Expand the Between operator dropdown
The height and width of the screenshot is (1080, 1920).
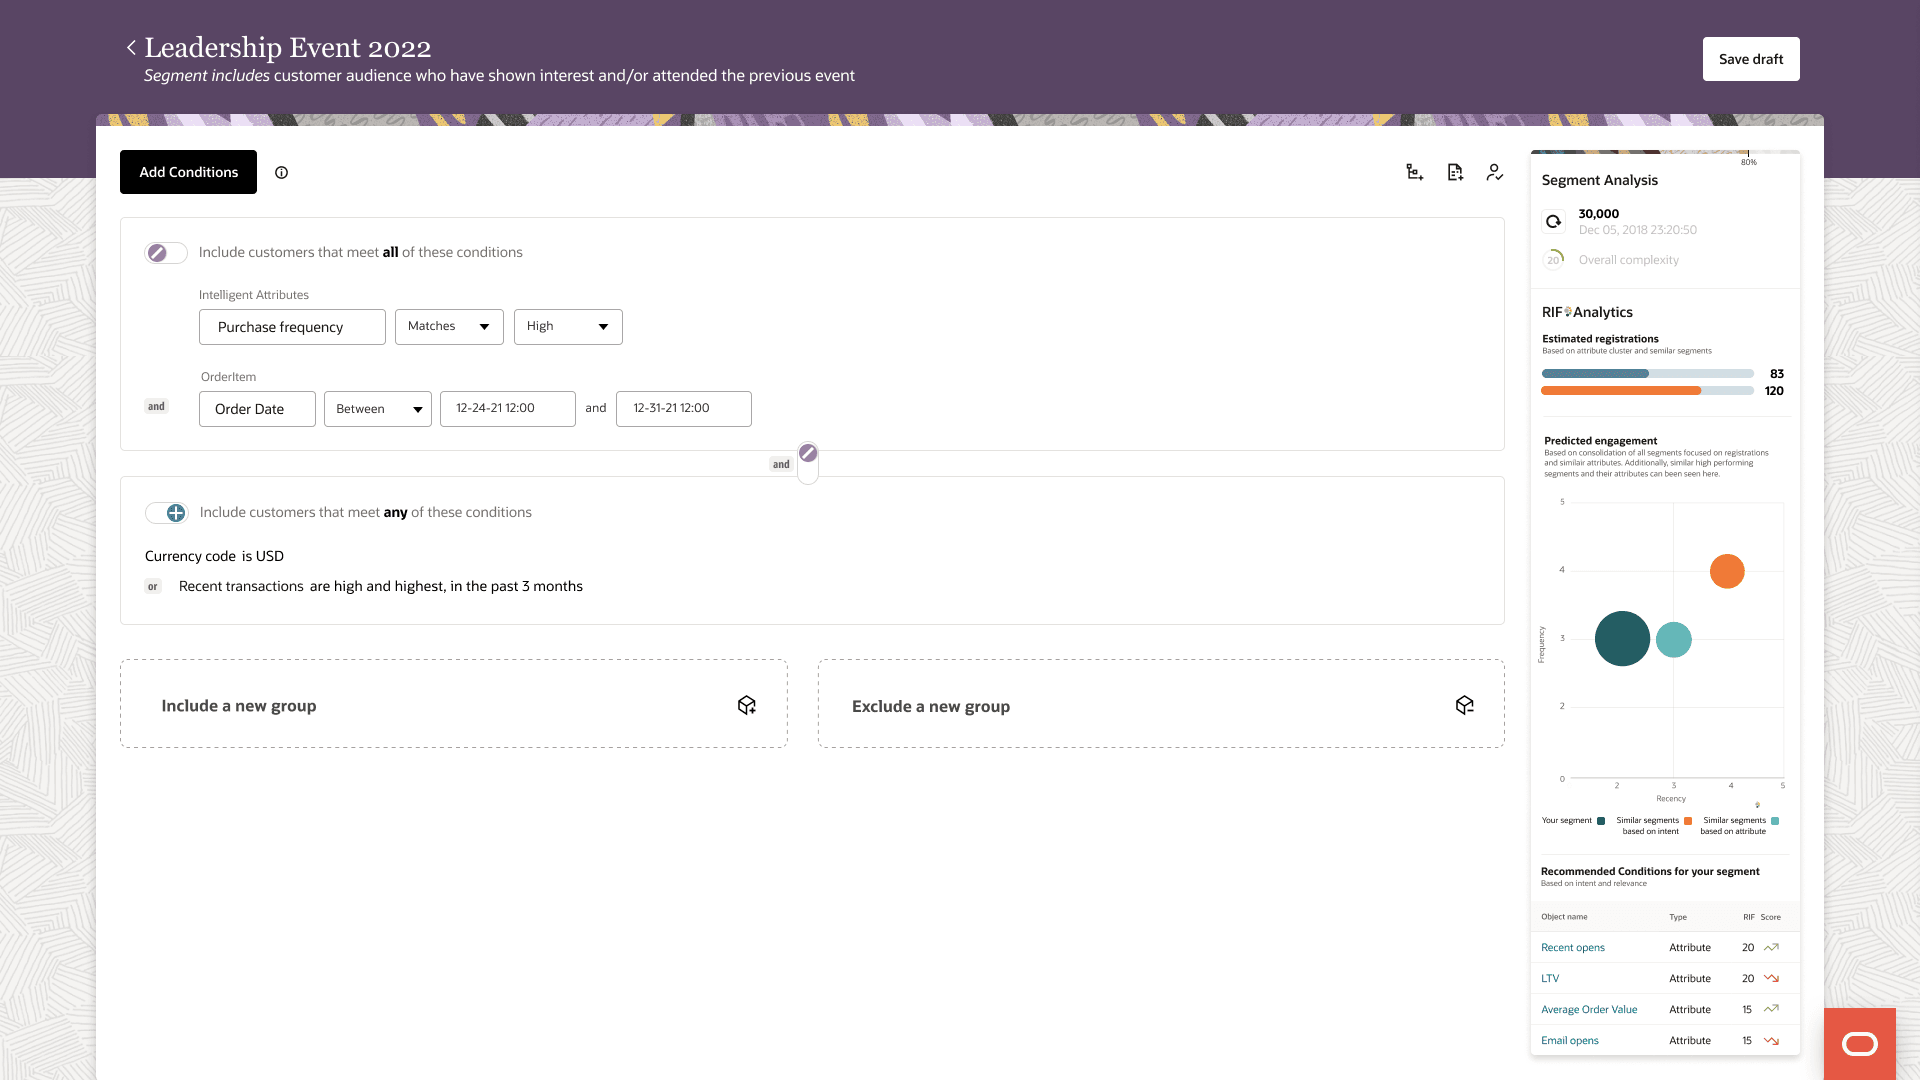coord(377,409)
